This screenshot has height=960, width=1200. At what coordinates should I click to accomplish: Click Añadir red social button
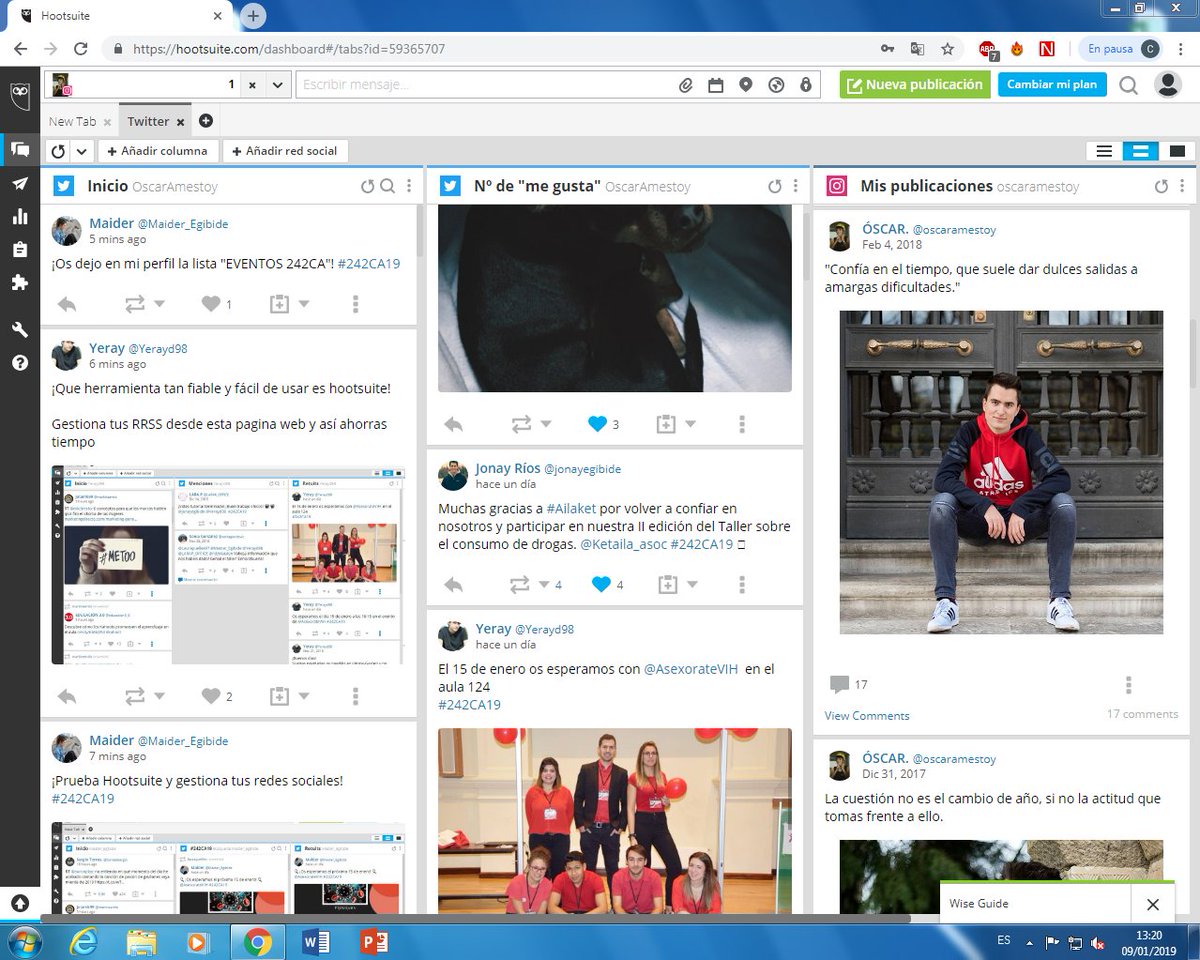point(284,151)
